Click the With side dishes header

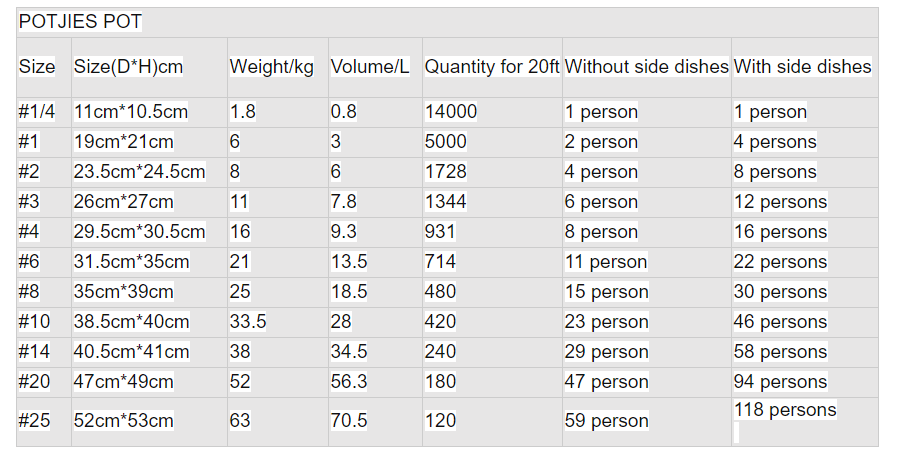[x=802, y=67]
